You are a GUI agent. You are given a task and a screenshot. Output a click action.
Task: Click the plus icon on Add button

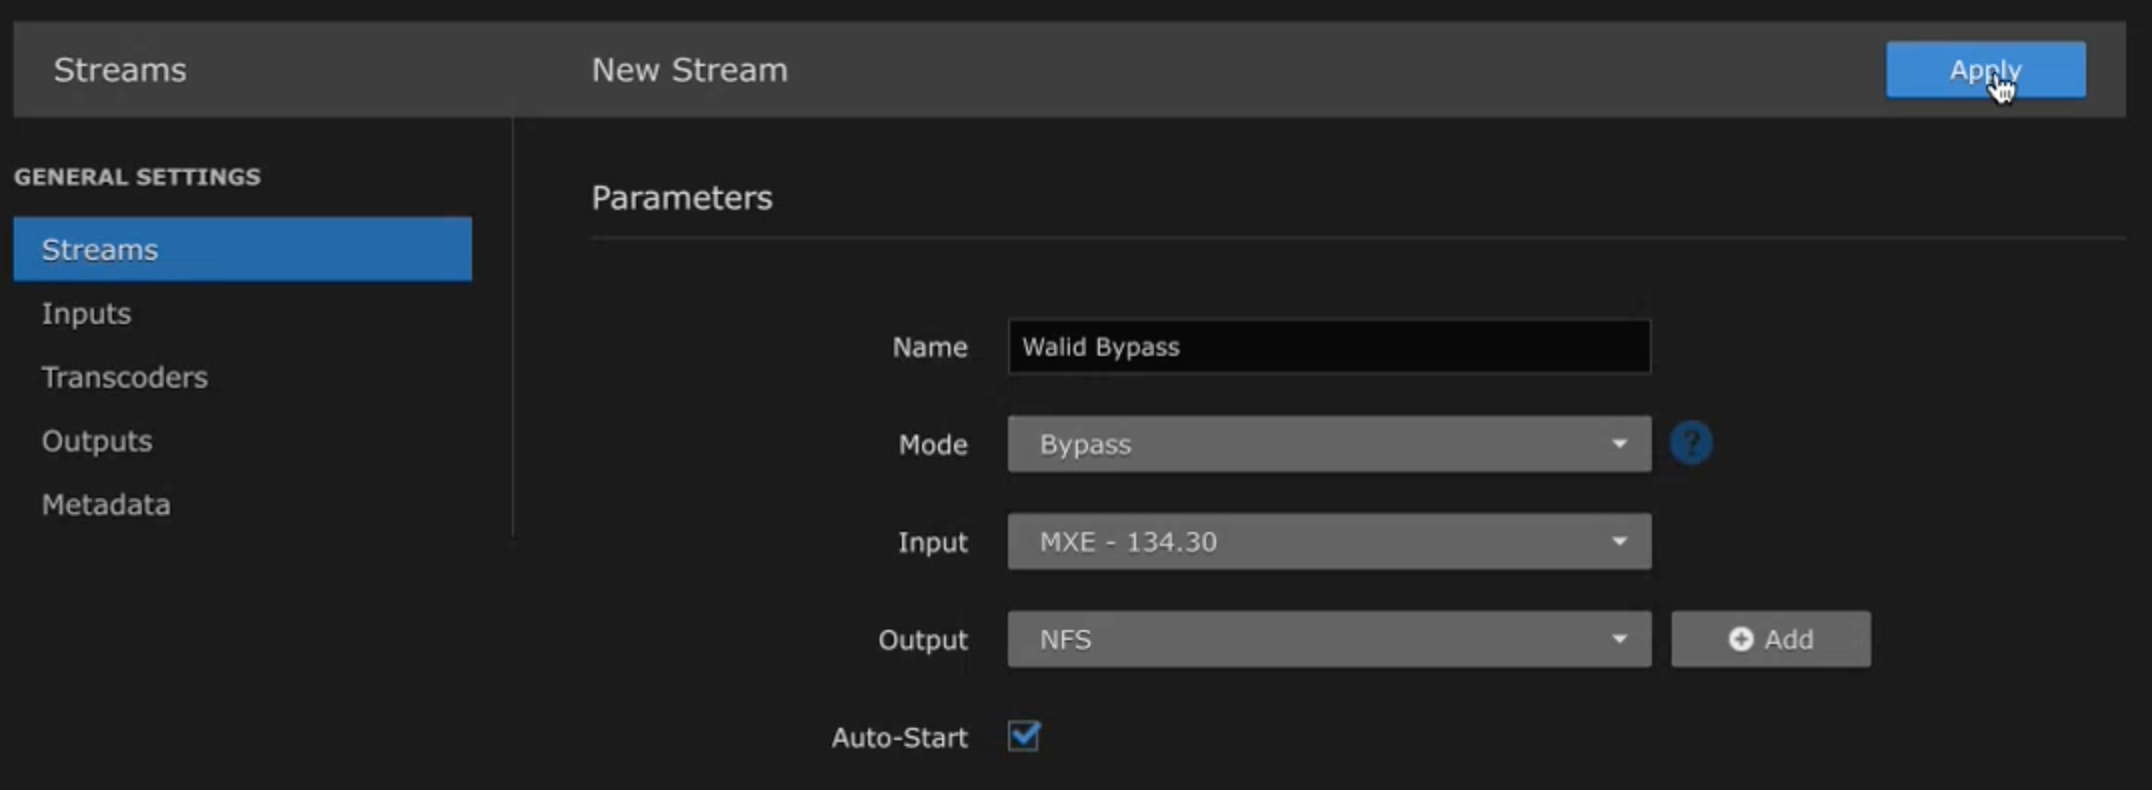1740,639
